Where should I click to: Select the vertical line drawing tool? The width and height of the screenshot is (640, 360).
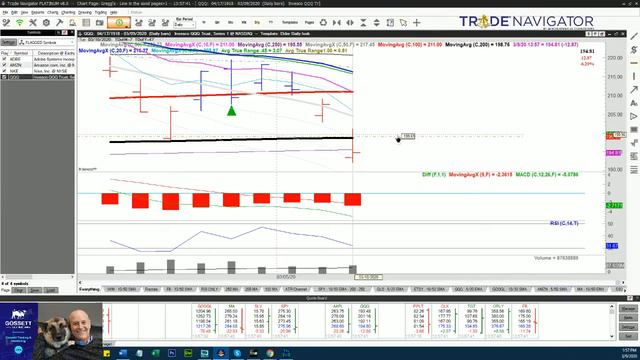tap(634, 76)
